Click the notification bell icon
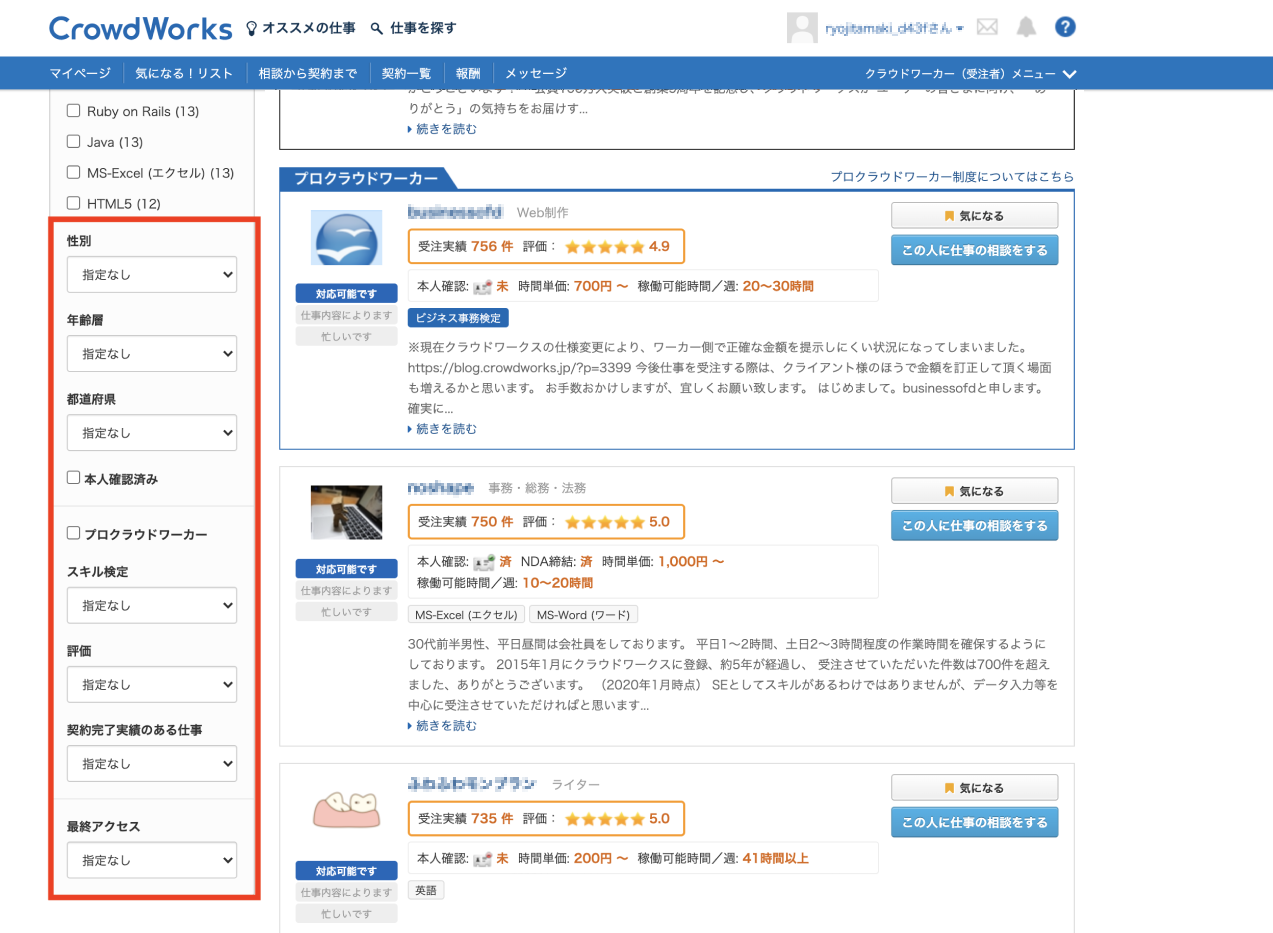This screenshot has height=933, width=1273. (1026, 27)
